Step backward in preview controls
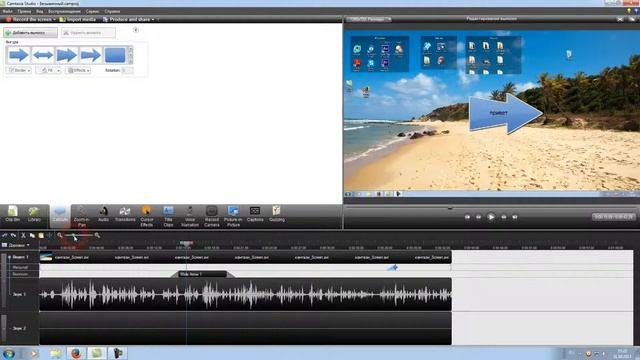The height and width of the screenshot is (360, 640). [x=478, y=217]
